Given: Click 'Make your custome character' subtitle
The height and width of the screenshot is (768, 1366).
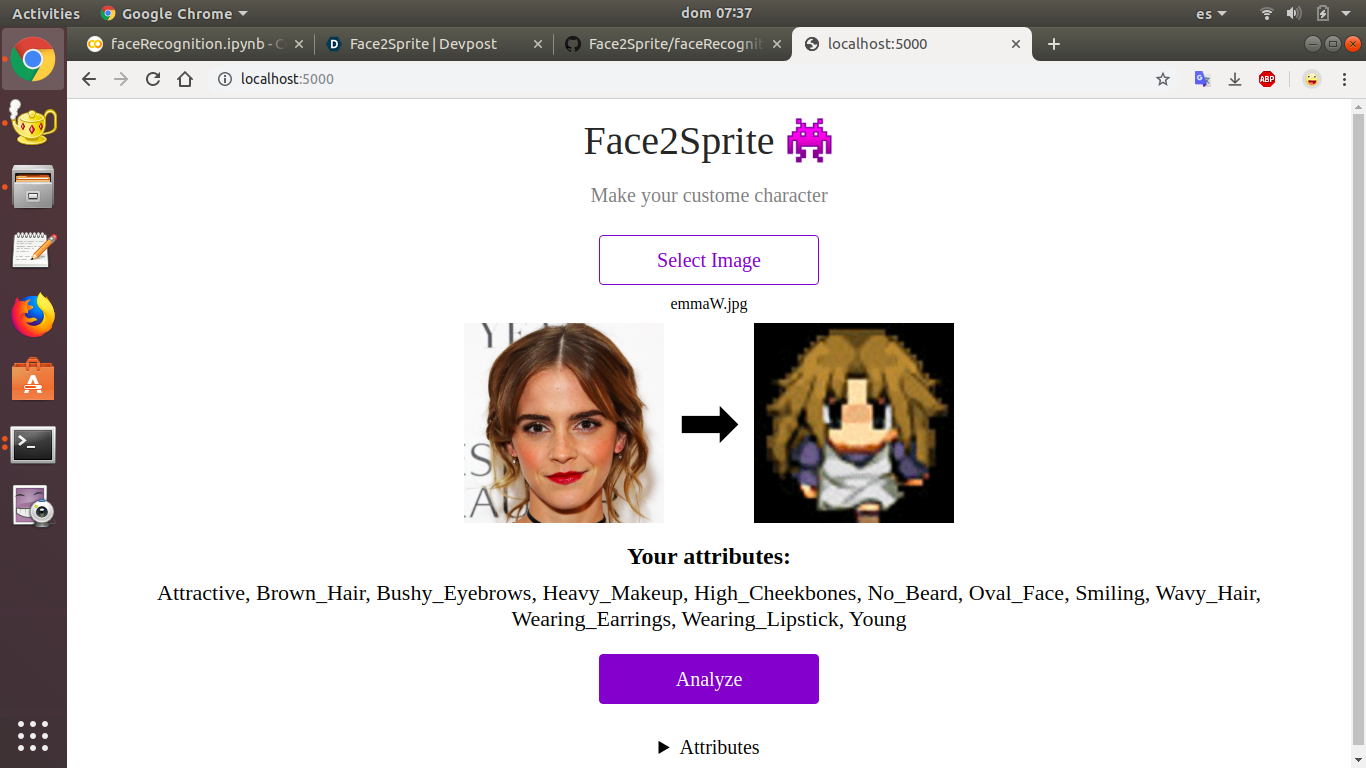Looking at the screenshot, I should click(709, 195).
